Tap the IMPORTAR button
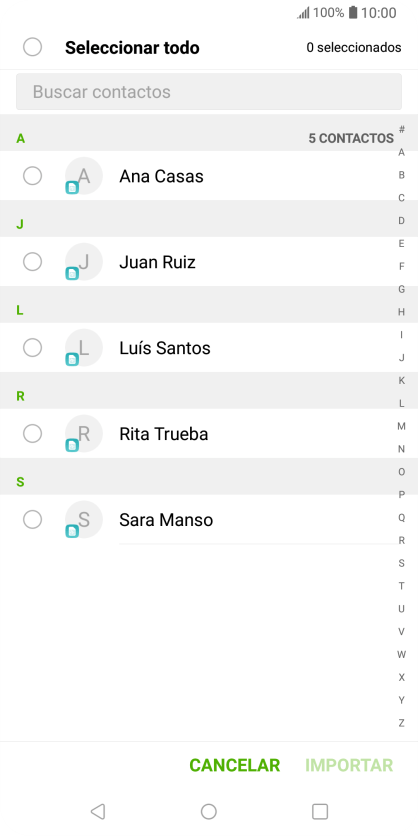Screen dimensions: 418x836 tap(349, 765)
